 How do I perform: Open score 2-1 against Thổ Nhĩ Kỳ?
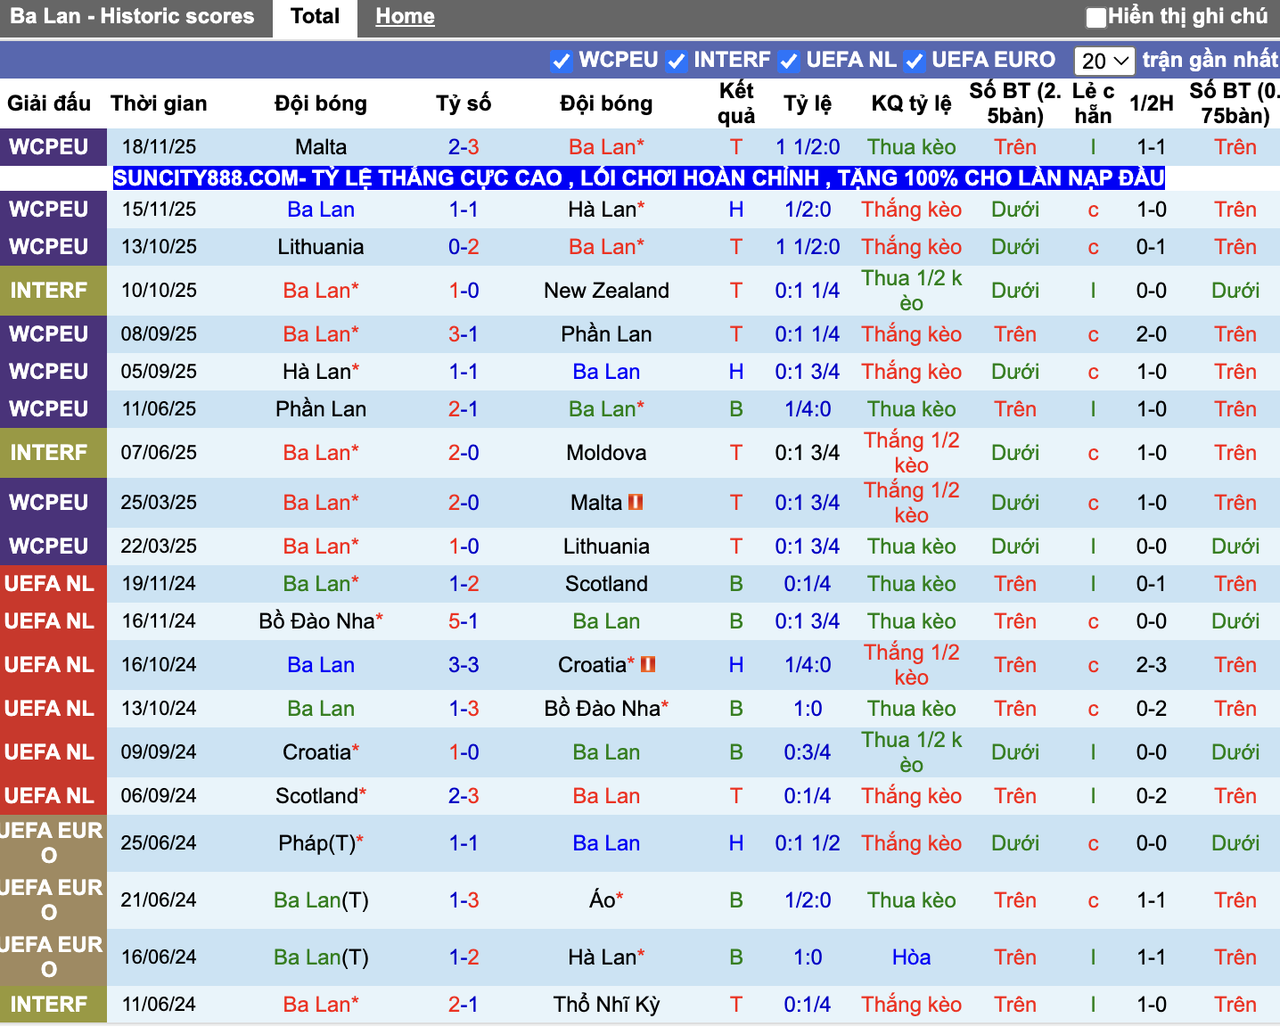pos(463,1004)
